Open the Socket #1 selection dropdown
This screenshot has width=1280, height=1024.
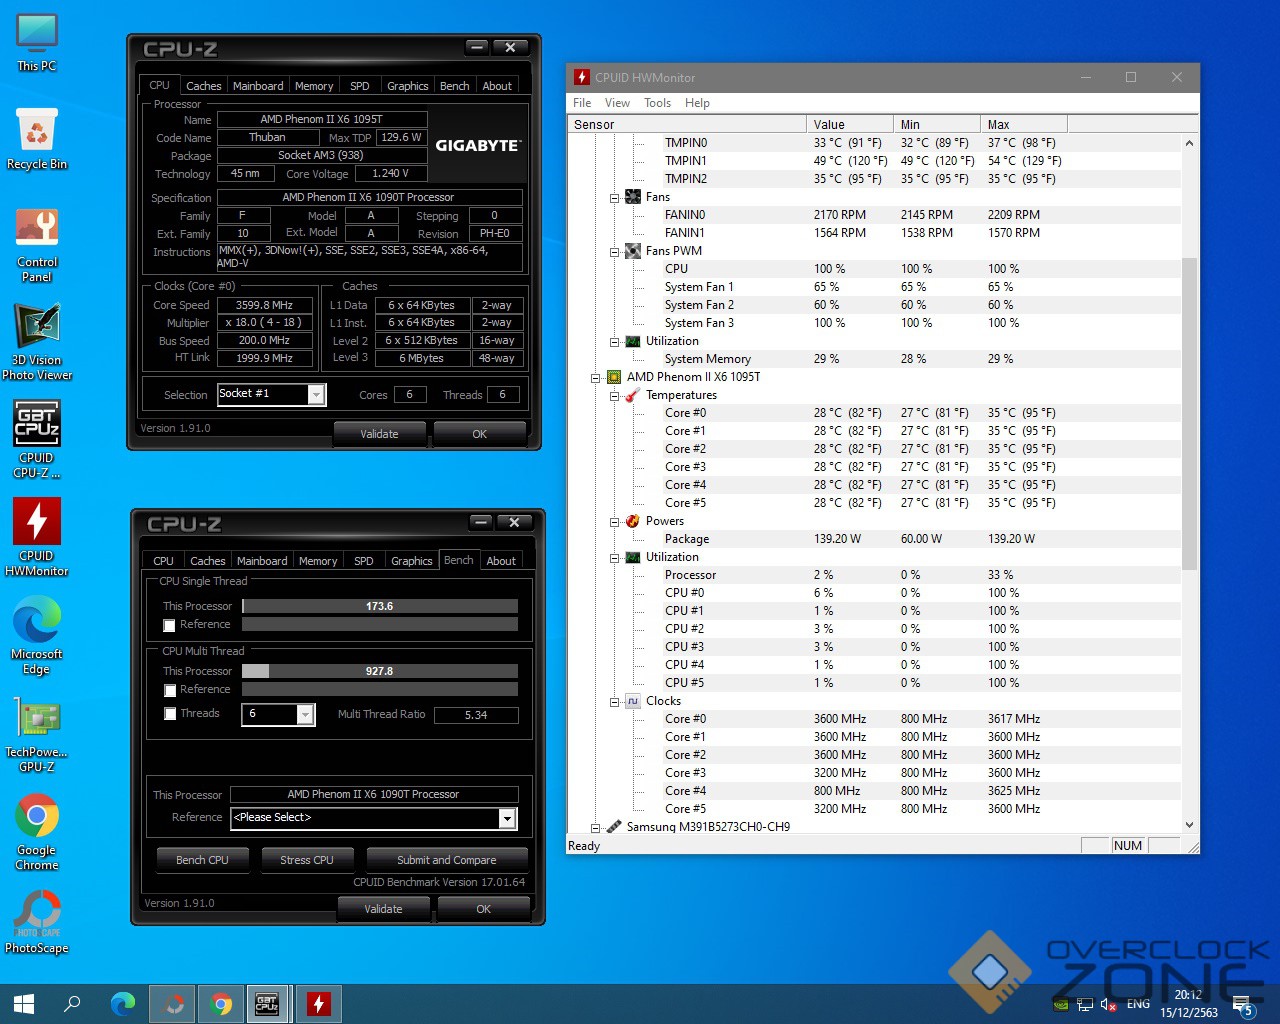(316, 395)
